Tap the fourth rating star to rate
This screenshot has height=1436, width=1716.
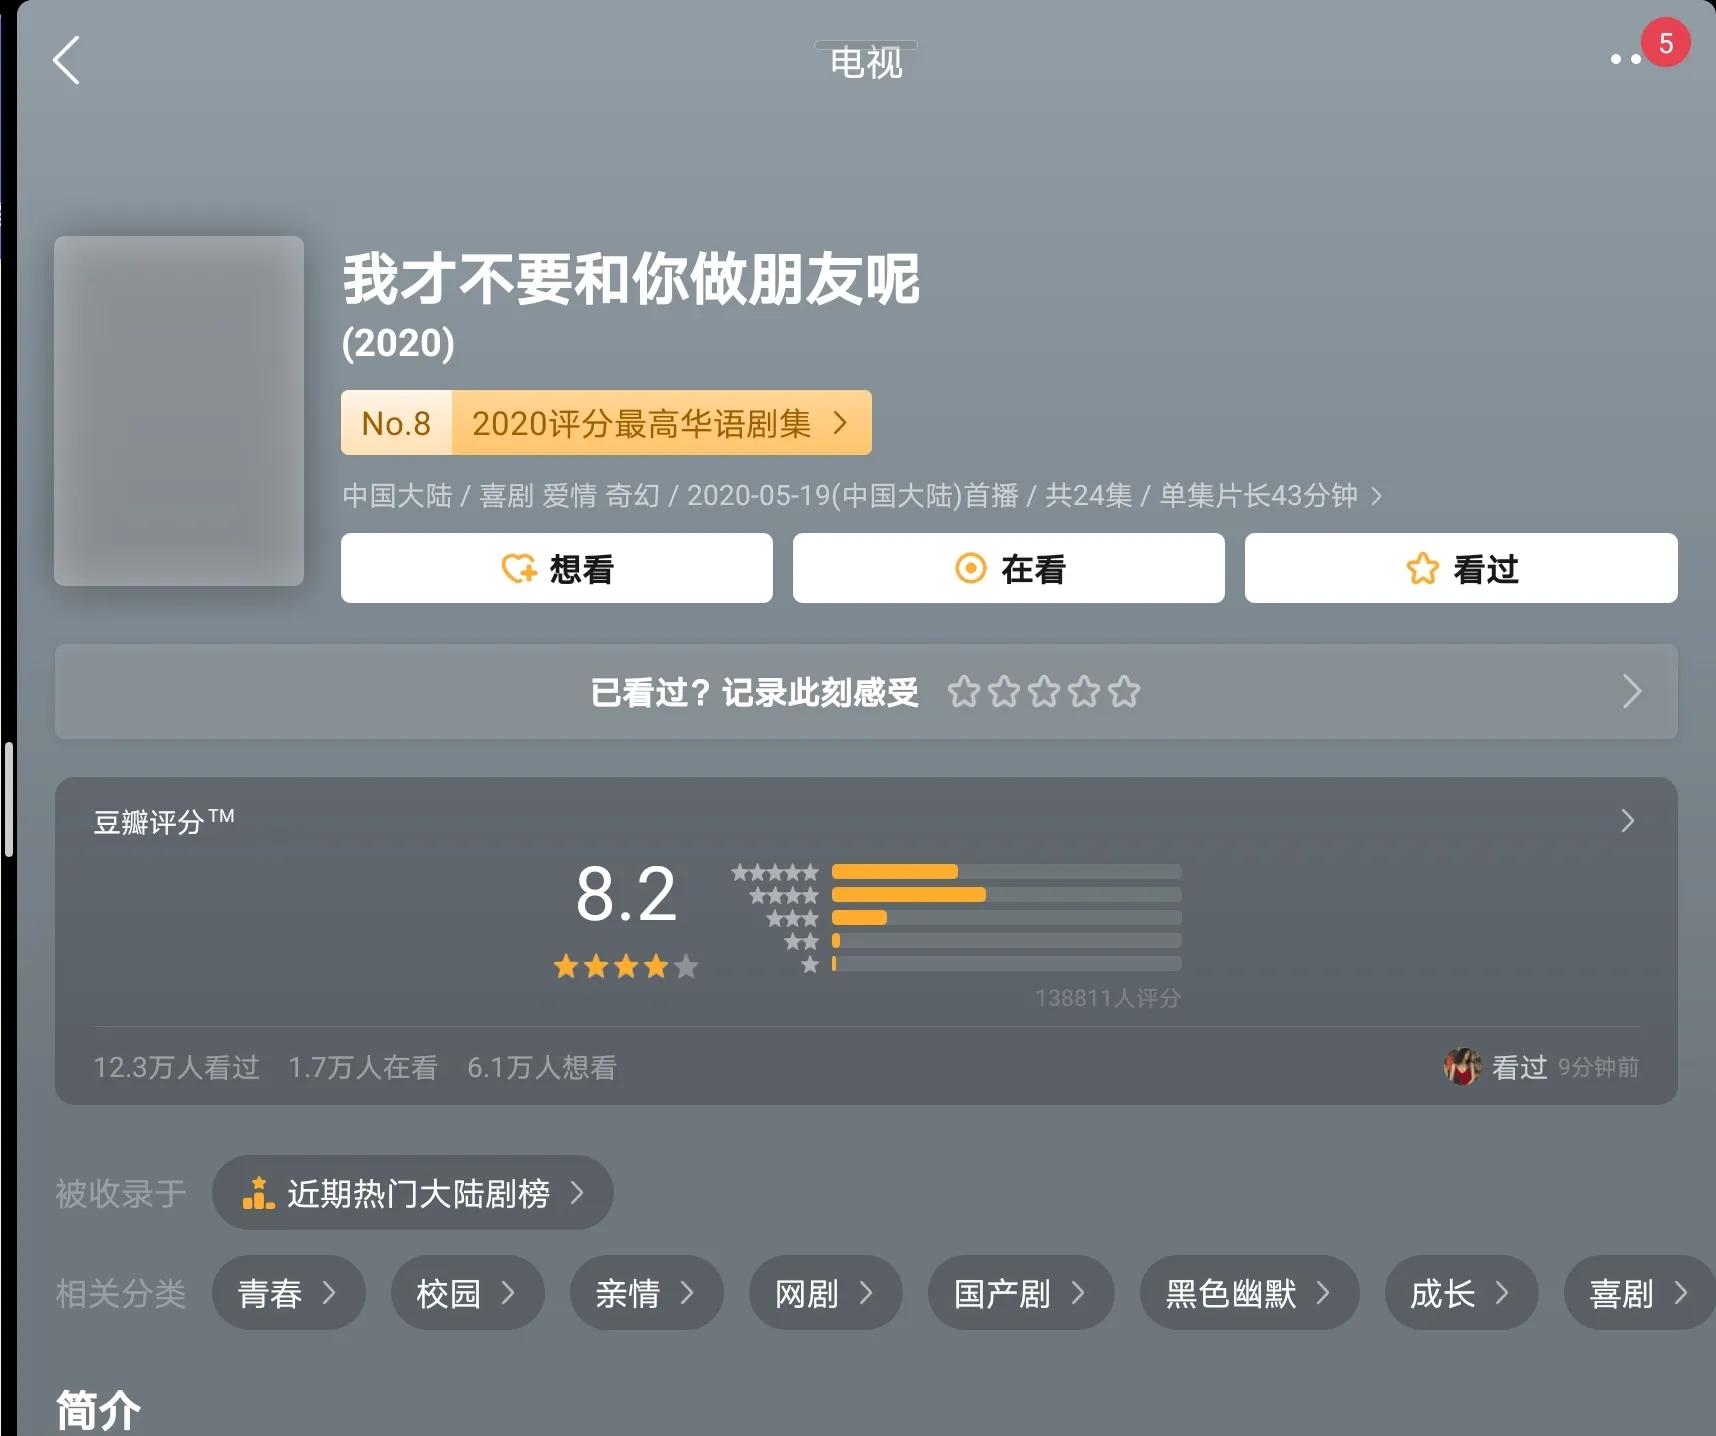[1084, 691]
